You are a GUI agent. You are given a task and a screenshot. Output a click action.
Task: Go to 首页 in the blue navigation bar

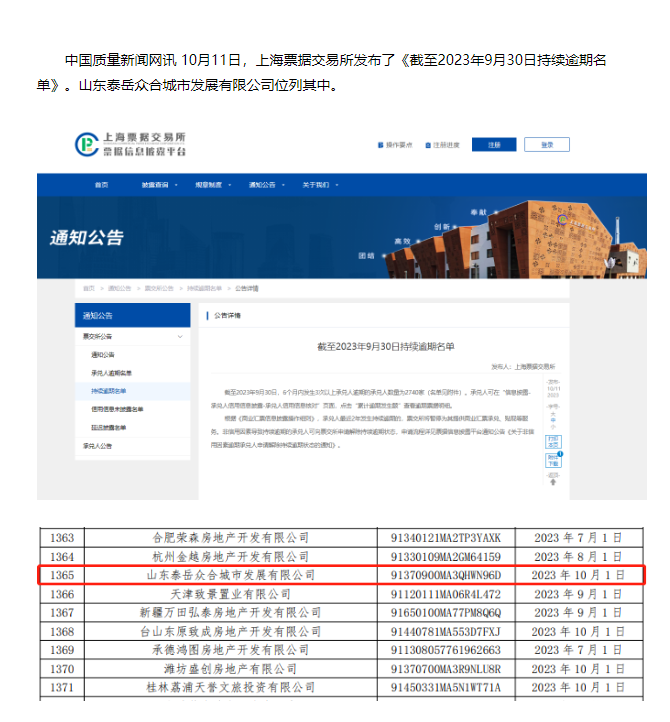101,185
